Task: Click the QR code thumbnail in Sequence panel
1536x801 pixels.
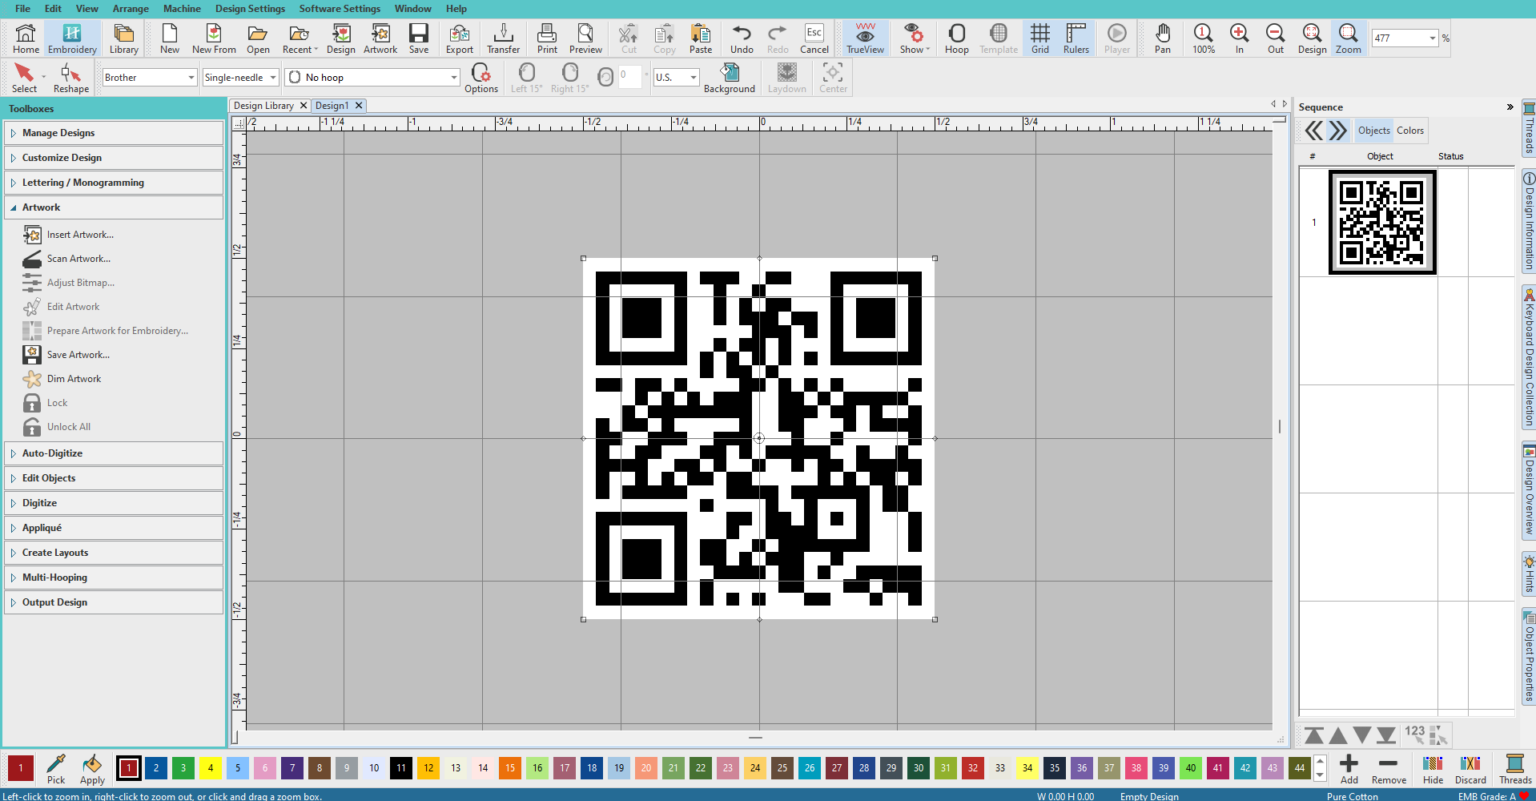Action: pyautogui.click(x=1382, y=222)
